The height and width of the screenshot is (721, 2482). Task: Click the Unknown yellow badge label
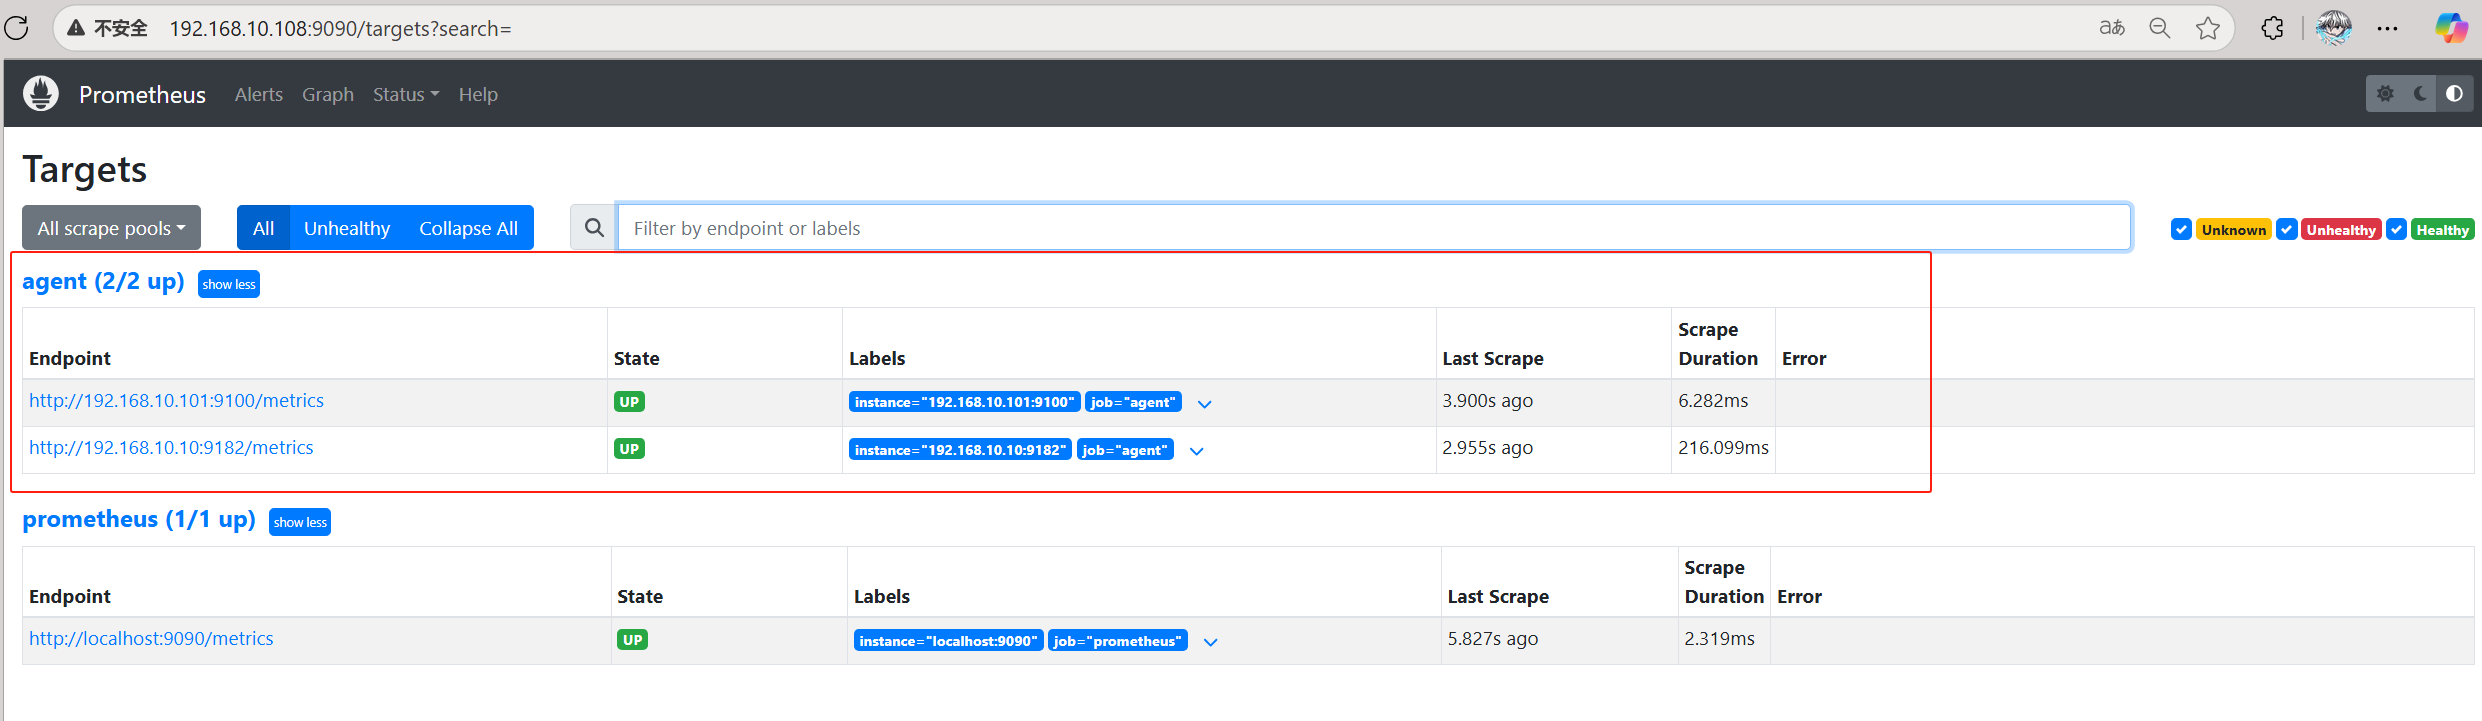2234,230
